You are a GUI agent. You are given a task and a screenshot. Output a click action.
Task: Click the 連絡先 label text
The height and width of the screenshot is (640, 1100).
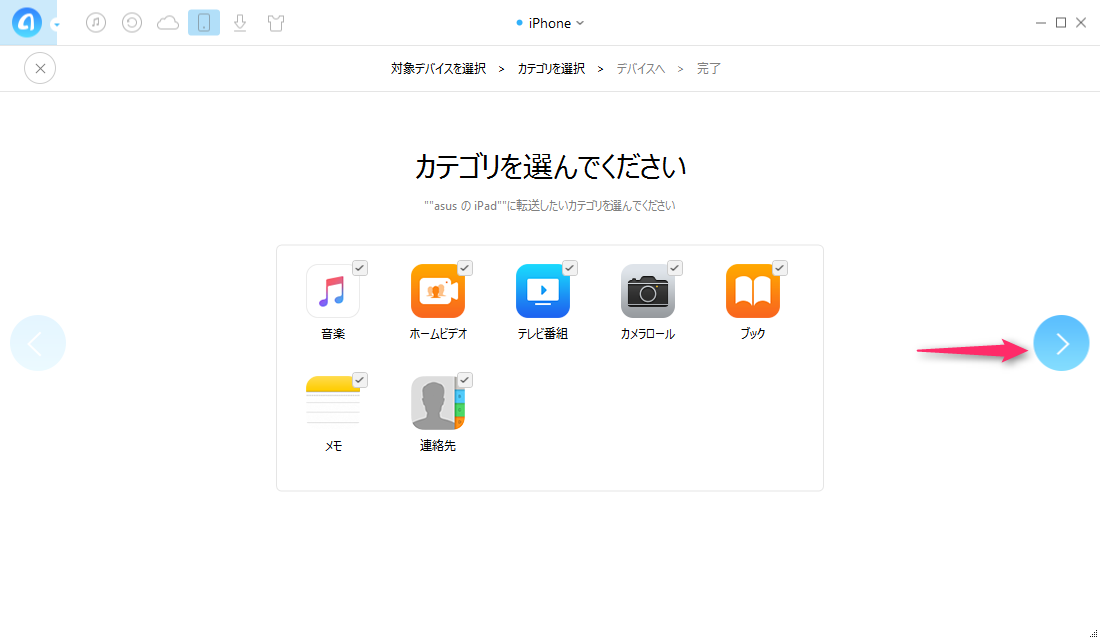[x=438, y=446]
